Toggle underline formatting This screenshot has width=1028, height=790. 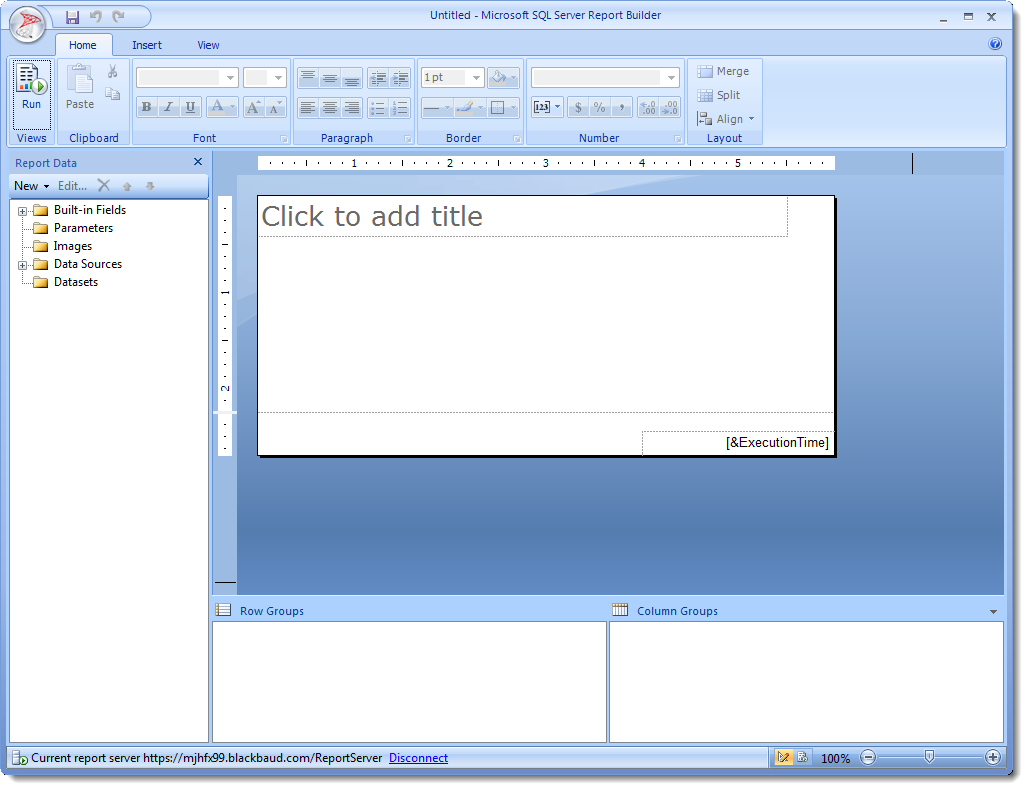click(x=190, y=107)
